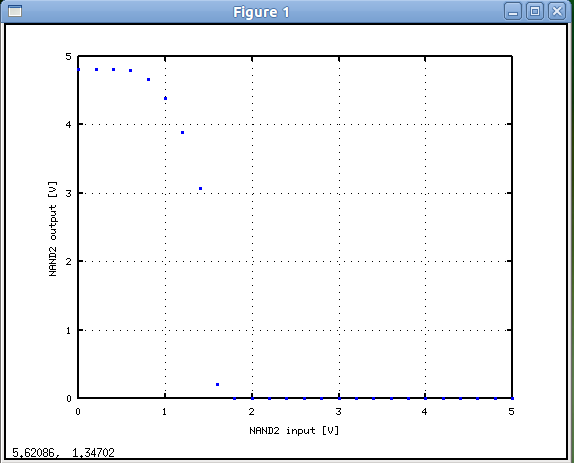Click the NAND2 input [V] axis label
Image resolution: width=574 pixels, height=463 pixels.
click(x=294, y=430)
